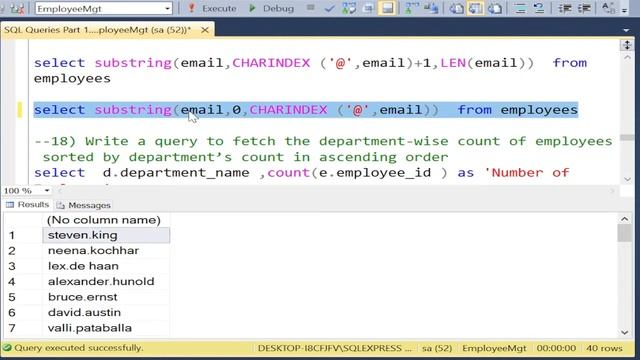
Task: Click results pane scrollbar down arrow
Action: click(x=624, y=332)
